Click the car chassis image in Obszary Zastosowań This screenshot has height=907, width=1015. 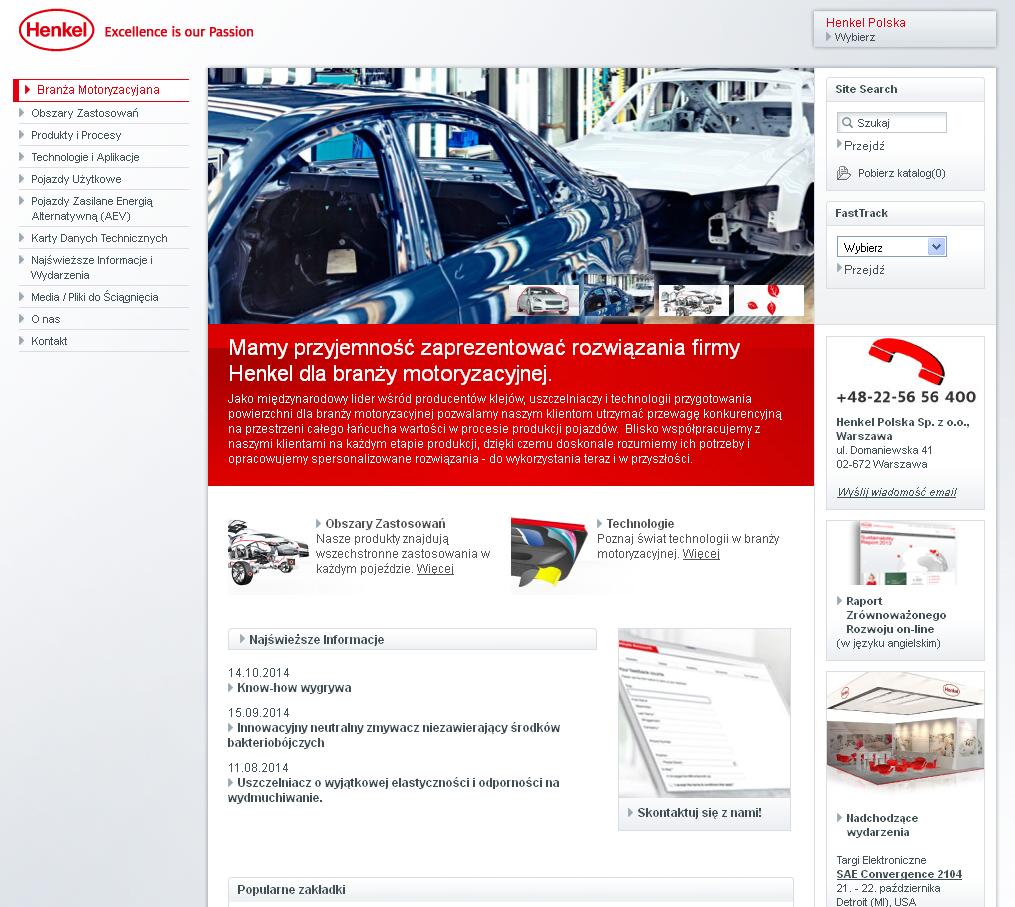pos(268,553)
